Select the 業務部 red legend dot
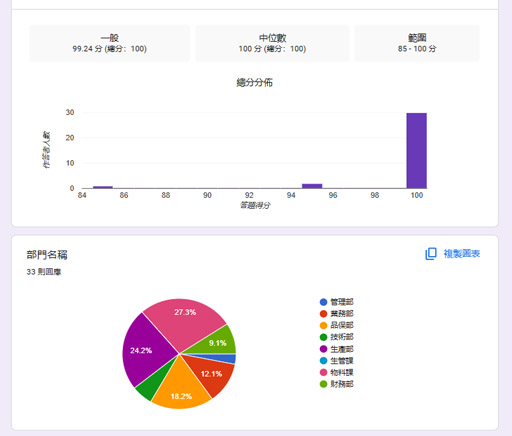The image size is (512, 436). (323, 314)
